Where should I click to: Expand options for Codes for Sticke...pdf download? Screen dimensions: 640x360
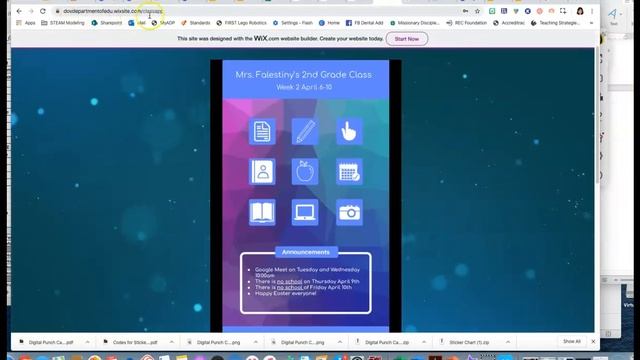pyautogui.click(x=171, y=342)
